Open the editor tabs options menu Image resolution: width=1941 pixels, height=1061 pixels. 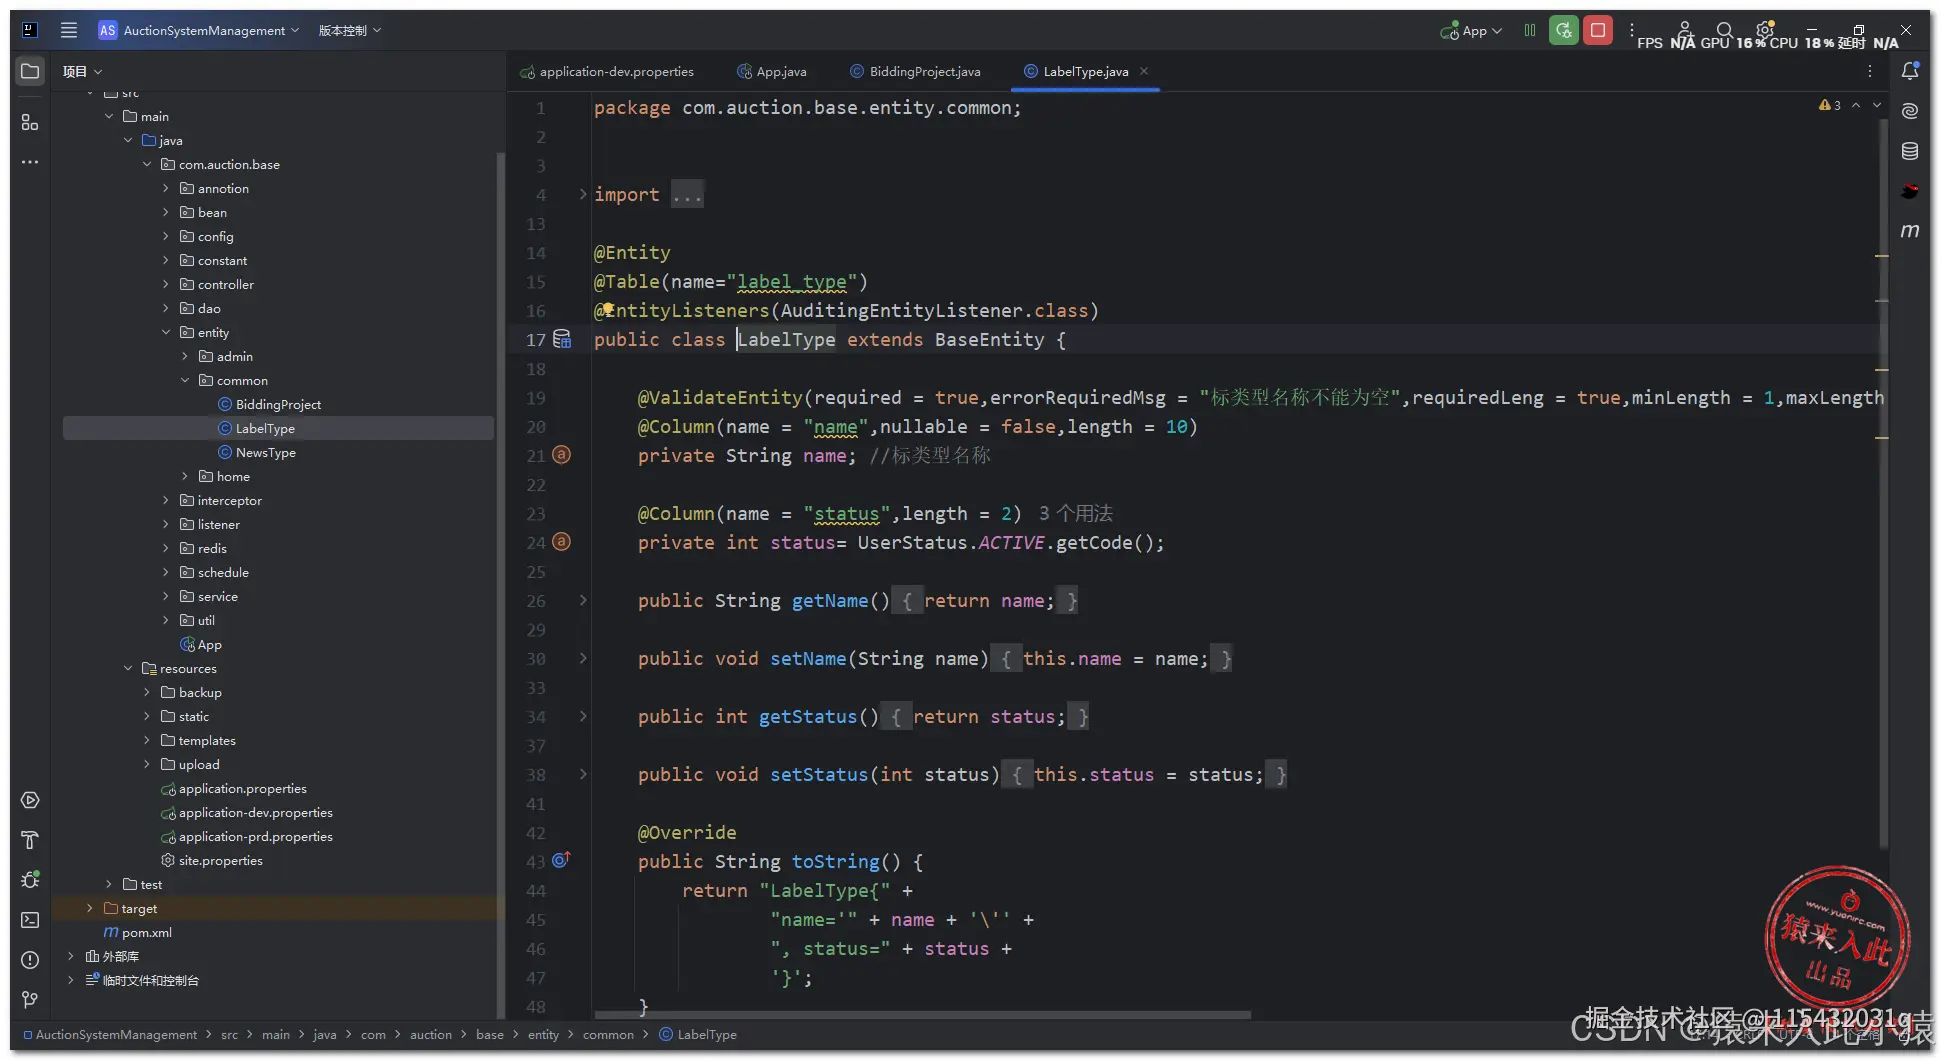(1870, 71)
